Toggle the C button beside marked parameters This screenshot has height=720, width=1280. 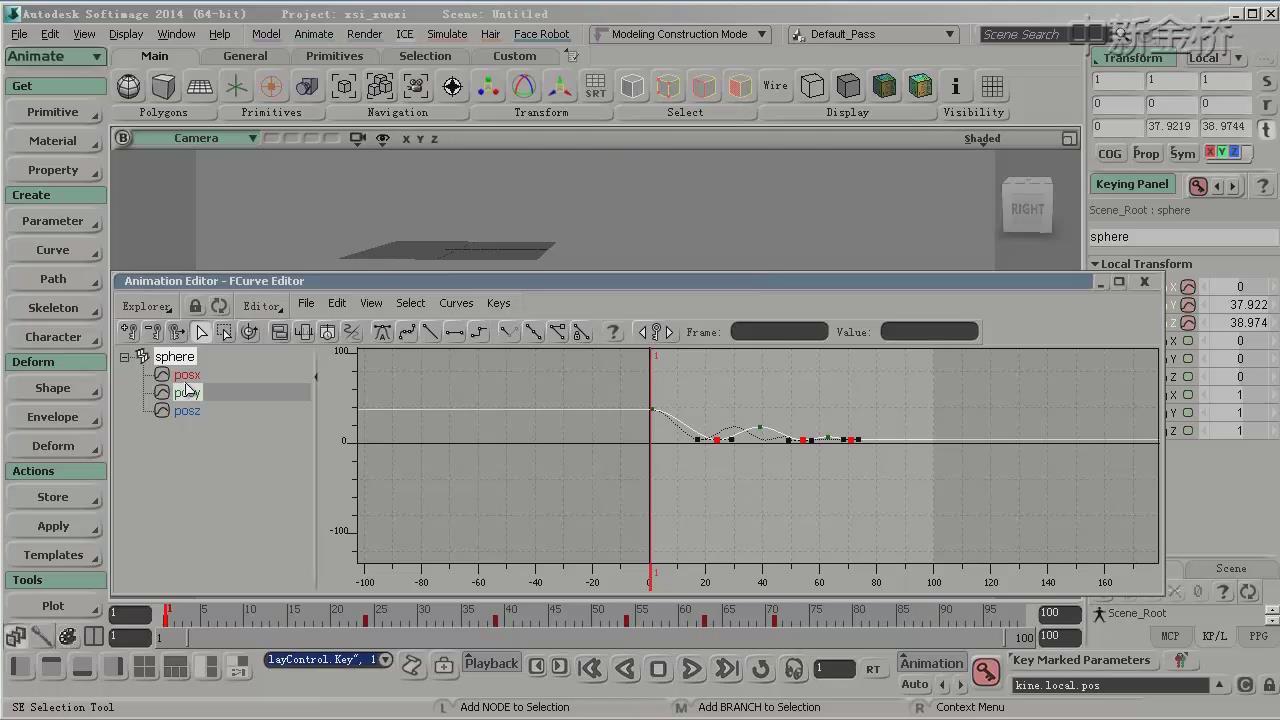[1245, 685]
